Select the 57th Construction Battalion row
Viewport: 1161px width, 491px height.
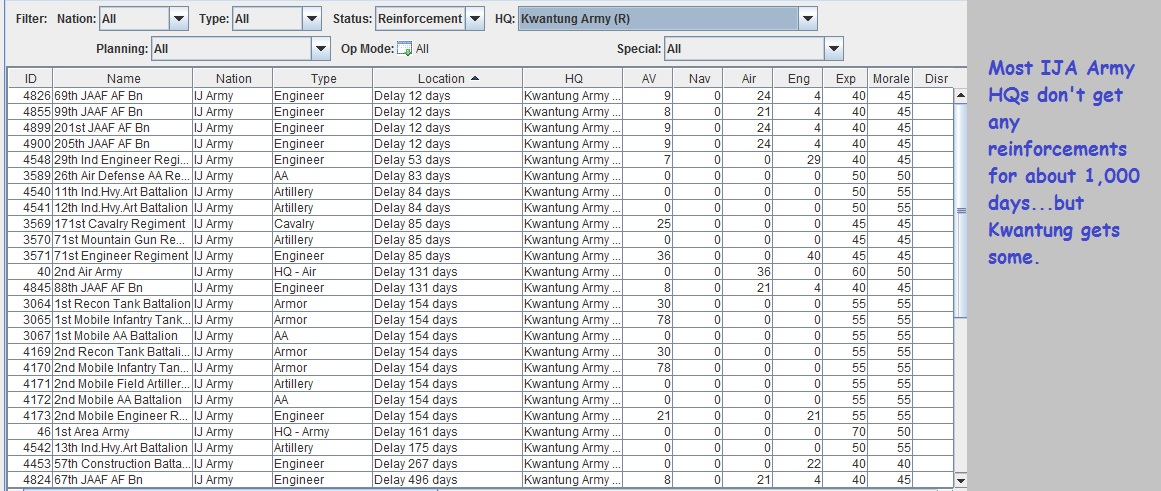[x=480, y=464]
